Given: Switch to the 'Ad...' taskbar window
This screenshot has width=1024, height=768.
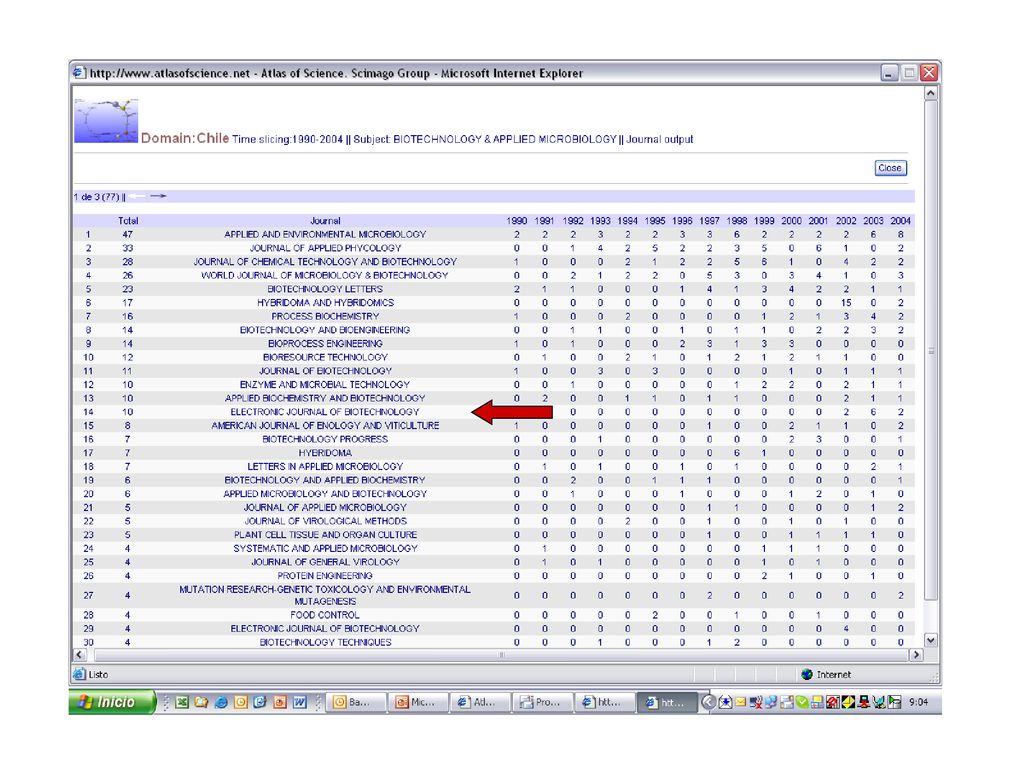Looking at the screenshot, I should click(481, 702).
